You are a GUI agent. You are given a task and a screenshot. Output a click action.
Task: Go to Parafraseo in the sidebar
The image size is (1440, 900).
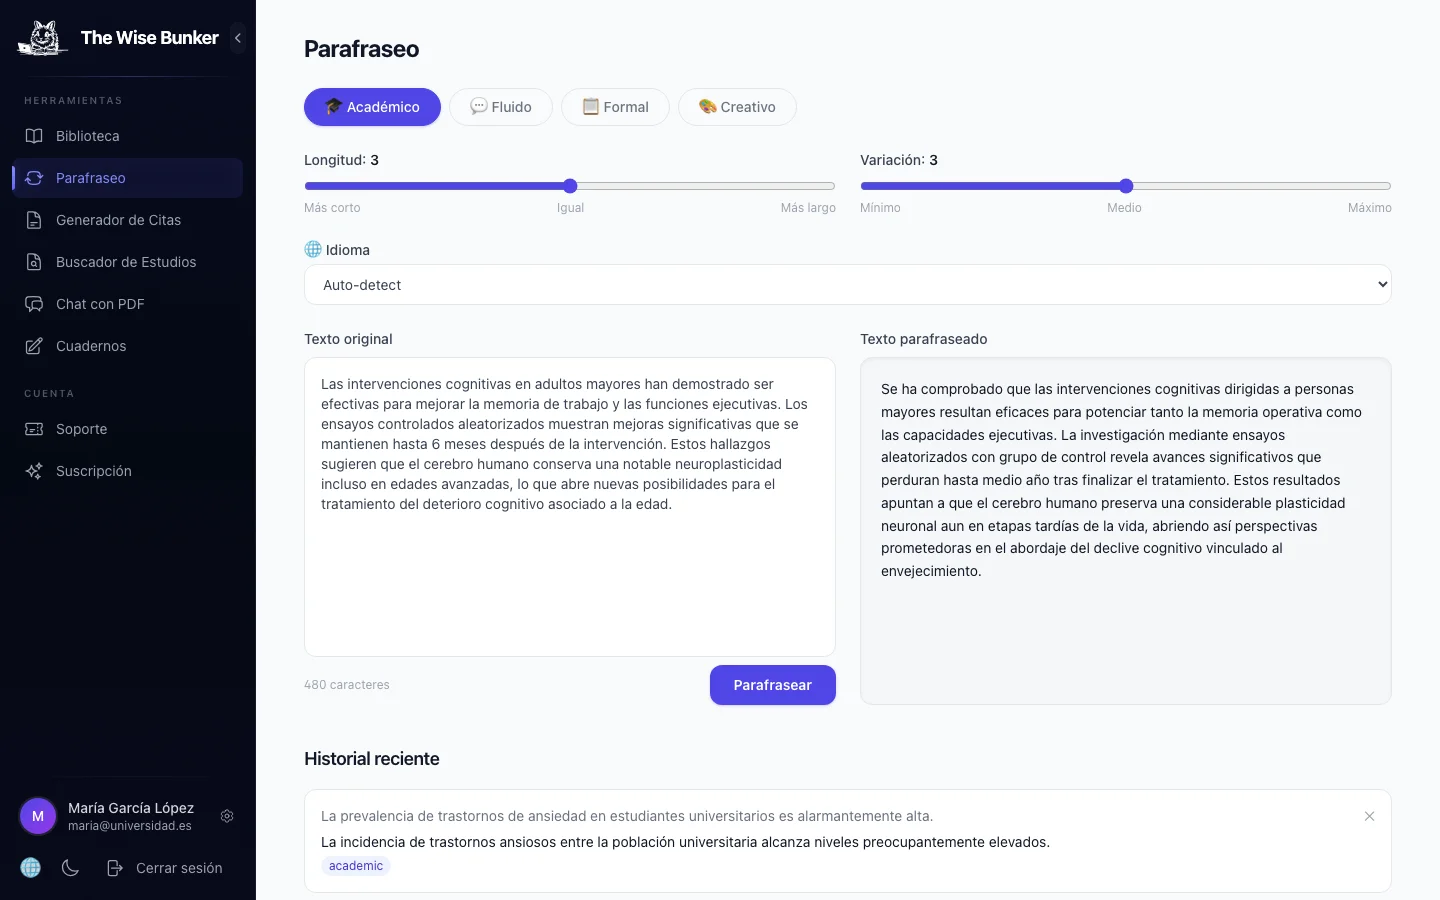pyautogui.click(x=90, y=178)
